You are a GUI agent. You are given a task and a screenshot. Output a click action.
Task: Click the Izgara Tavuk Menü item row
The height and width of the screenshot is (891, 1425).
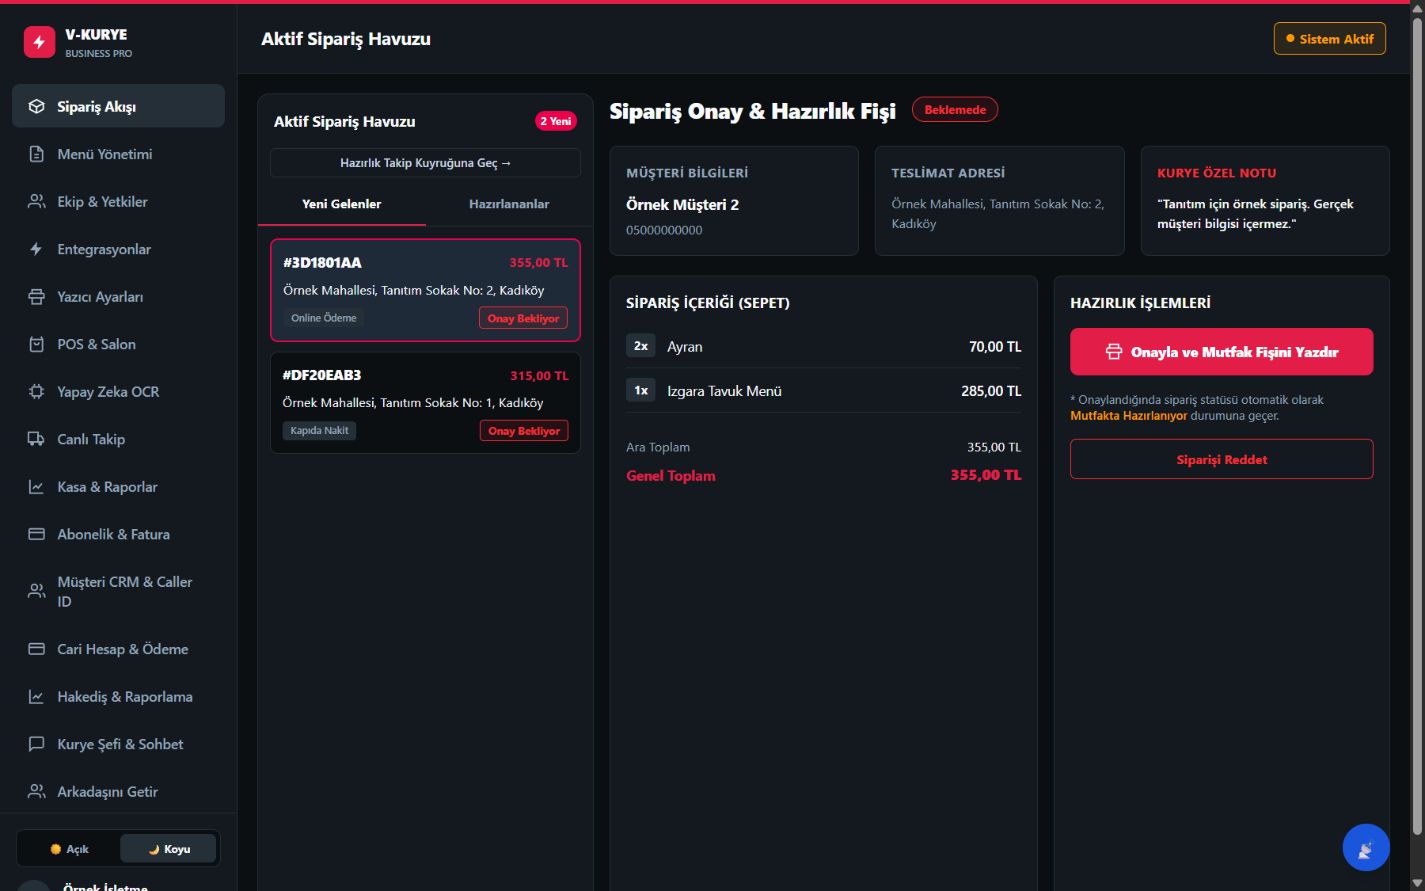(x=824, y=391)
